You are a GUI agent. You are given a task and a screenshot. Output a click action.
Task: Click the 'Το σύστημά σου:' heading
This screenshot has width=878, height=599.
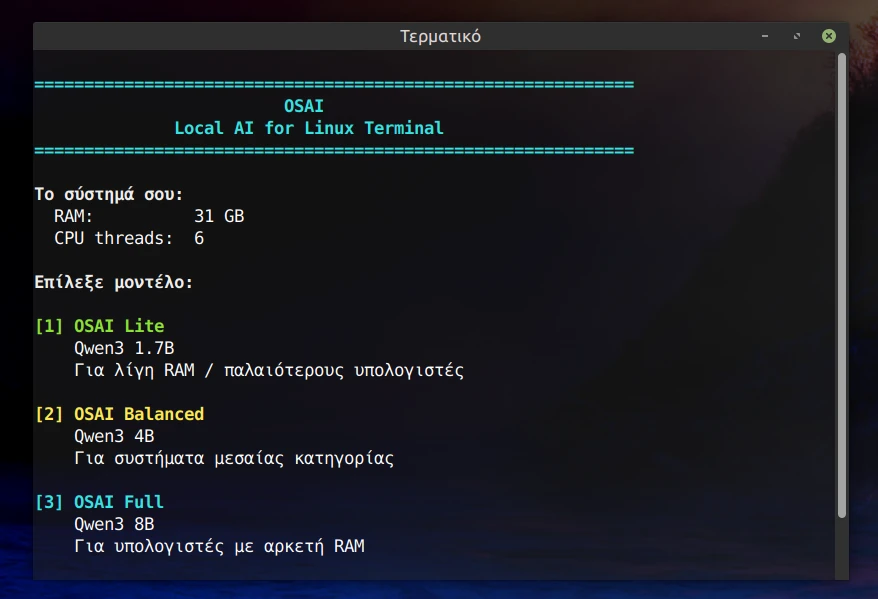click(x=109, y=194)
